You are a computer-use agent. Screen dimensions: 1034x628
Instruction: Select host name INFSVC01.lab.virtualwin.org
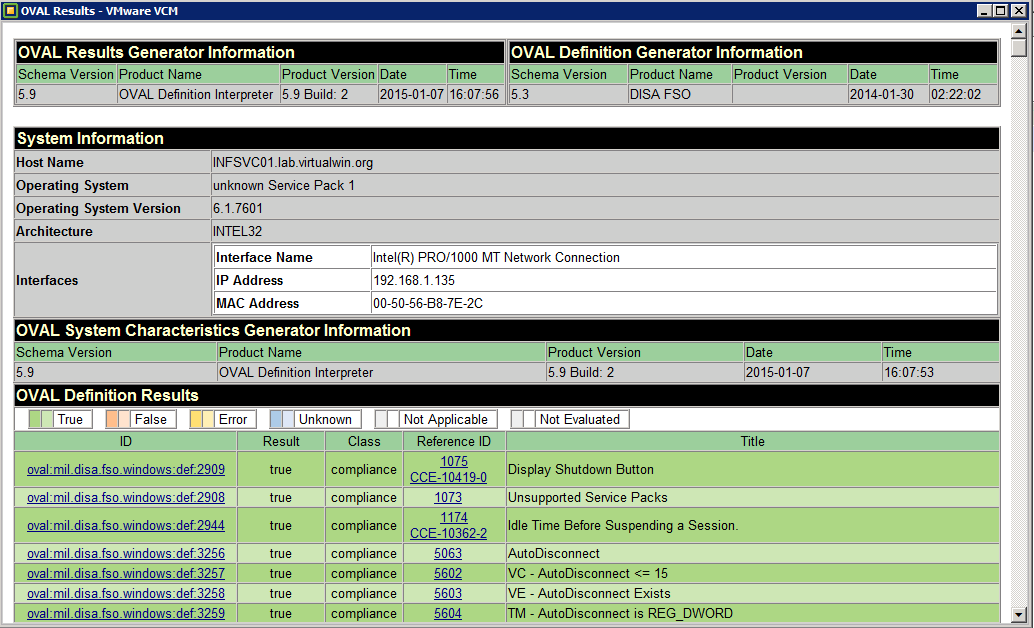(293, 162)
